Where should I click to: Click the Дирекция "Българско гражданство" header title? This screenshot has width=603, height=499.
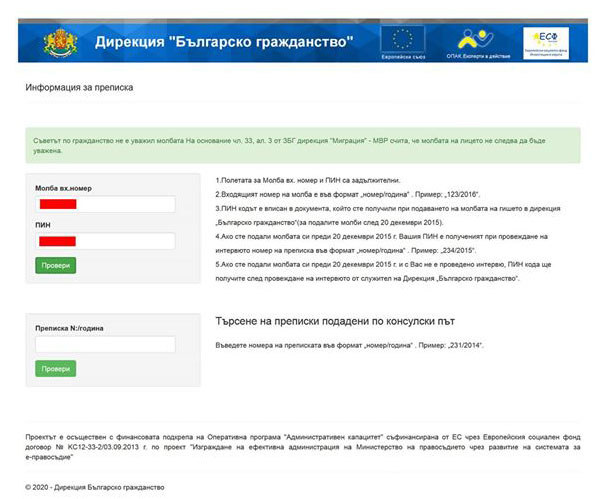(x=223, y=43)
